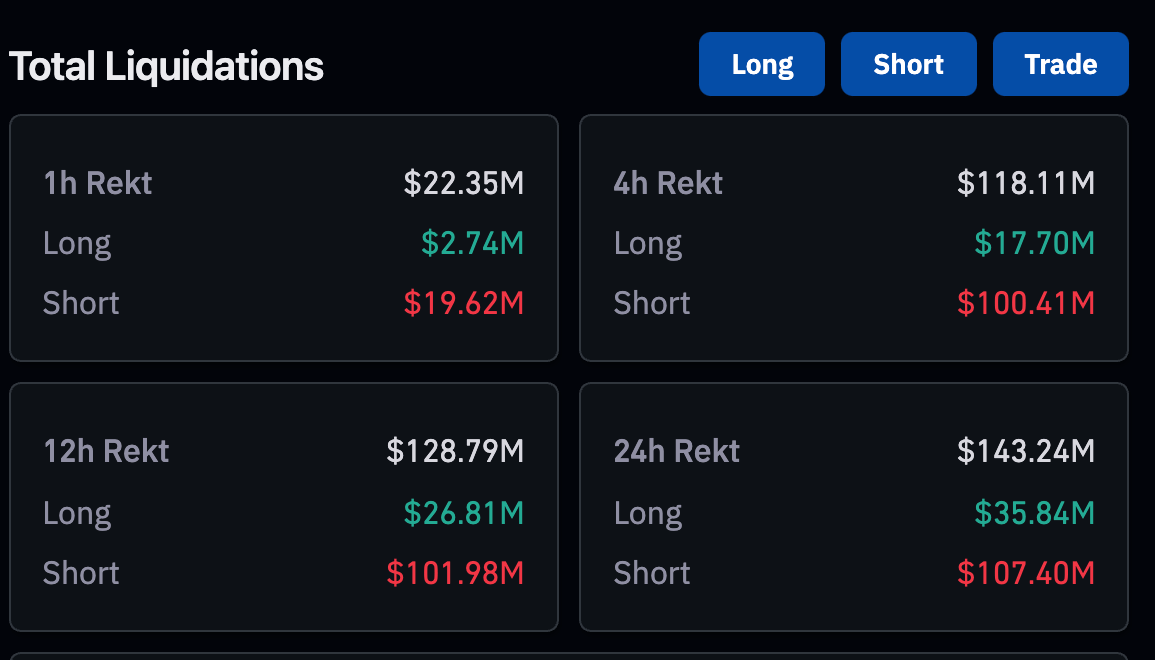Click the 24h short value $107.40M
This screenshot has width=1155, height=660.
click(1026, 573)
